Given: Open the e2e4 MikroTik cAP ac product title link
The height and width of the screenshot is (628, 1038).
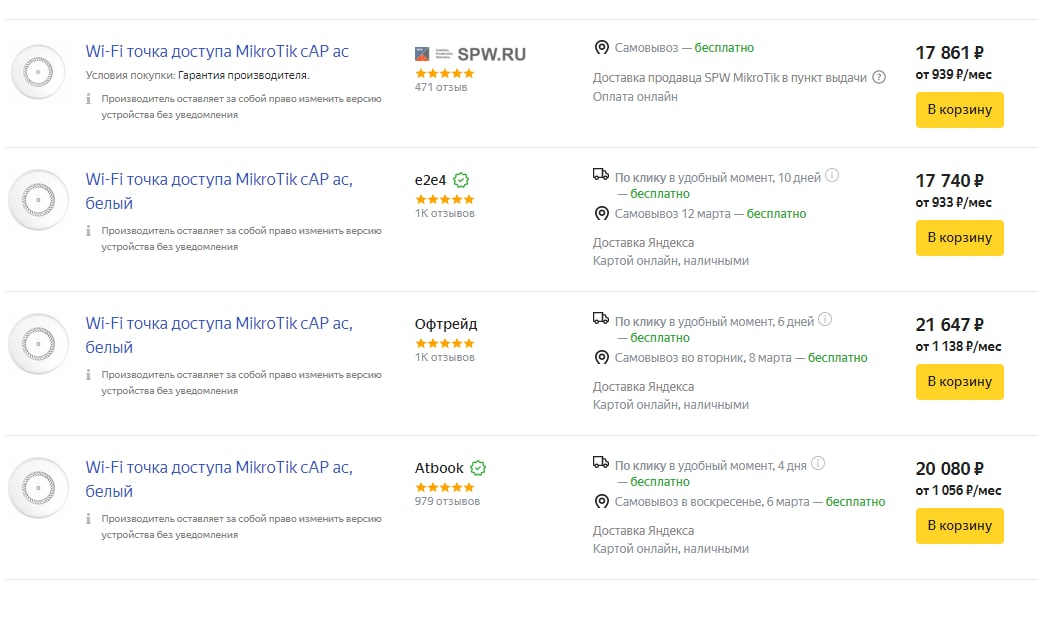Looking at the screenshot, I should [x=219, y=191].
